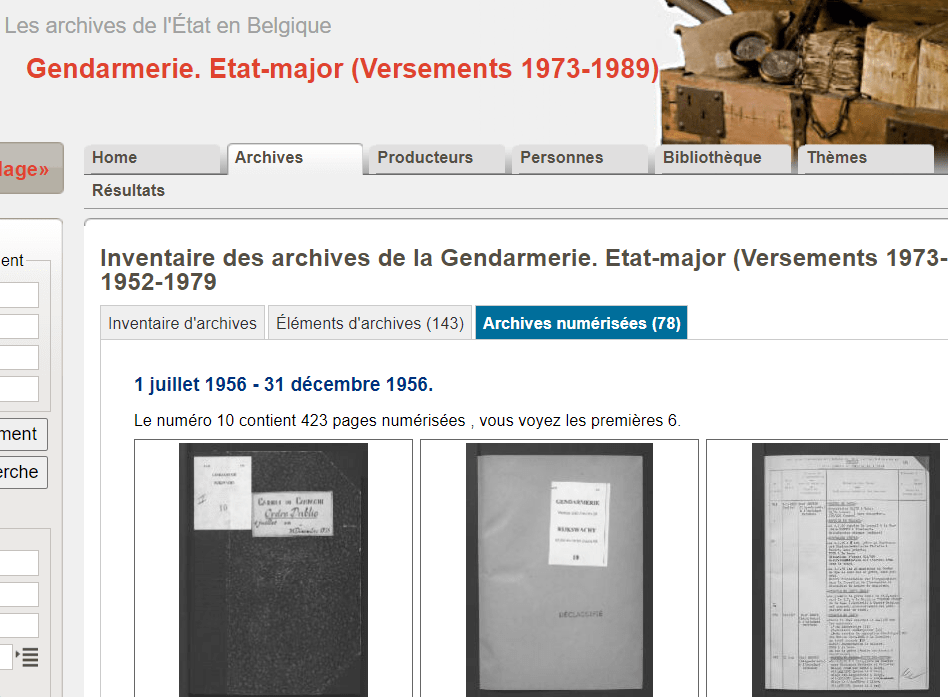This screenshot has width=948, height=697.
Task: Open the Home navigation tab
Action: tap(152, 159)
